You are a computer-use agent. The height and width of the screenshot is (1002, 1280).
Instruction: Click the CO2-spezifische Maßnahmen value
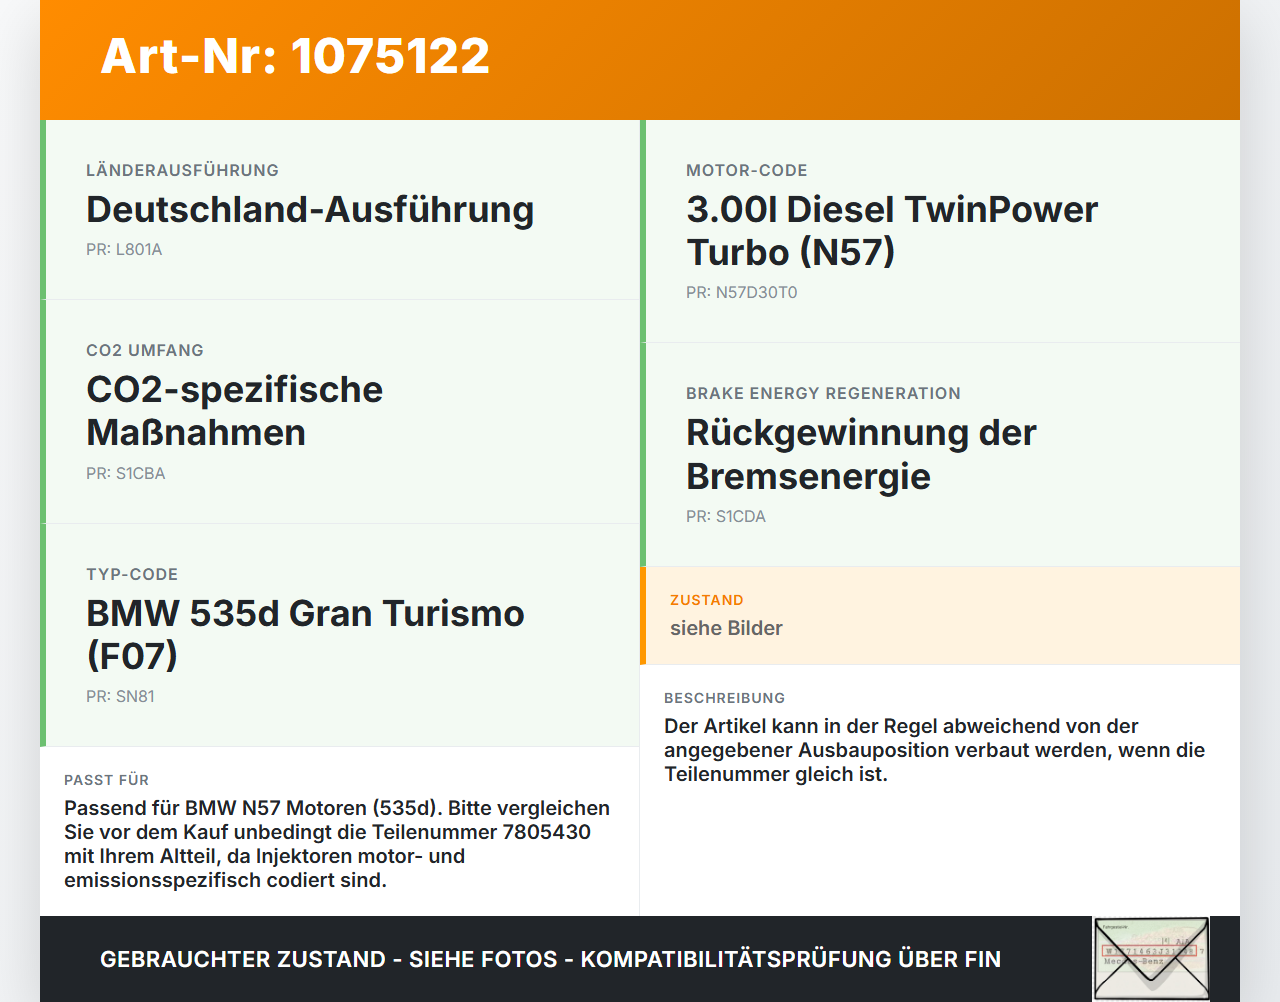click(x=235, y=411)
